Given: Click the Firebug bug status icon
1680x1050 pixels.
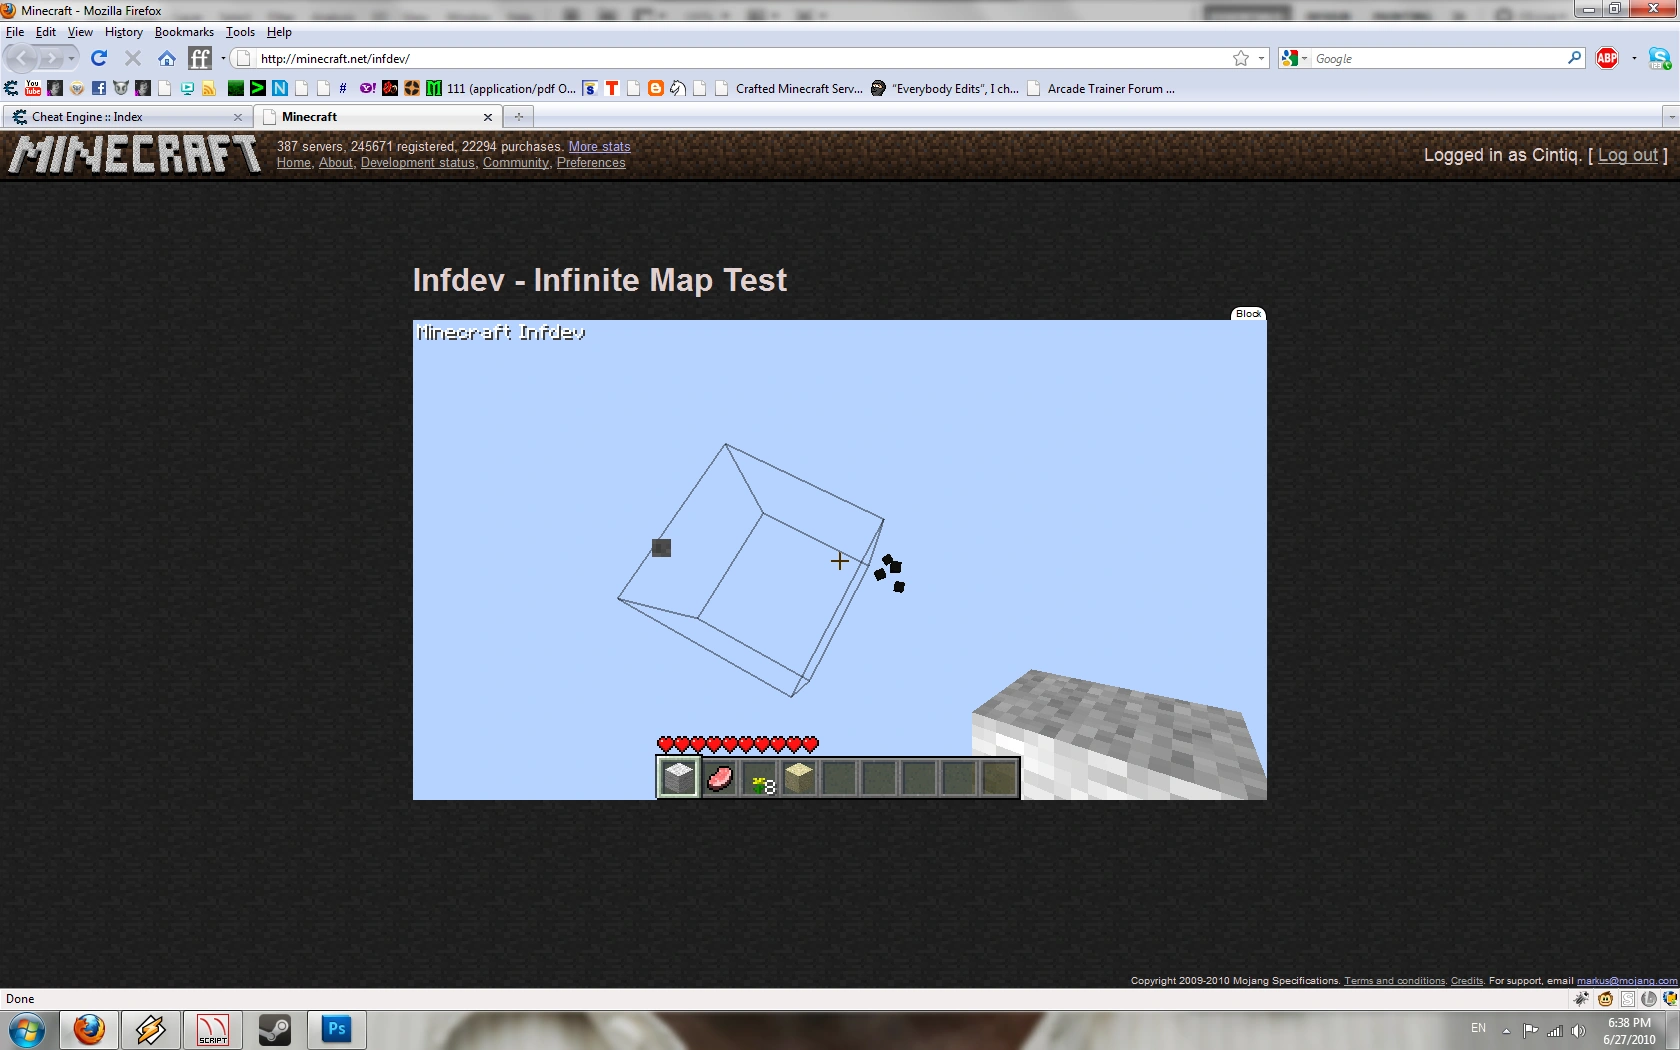Looking at the screenshot, I should 1581,998.
